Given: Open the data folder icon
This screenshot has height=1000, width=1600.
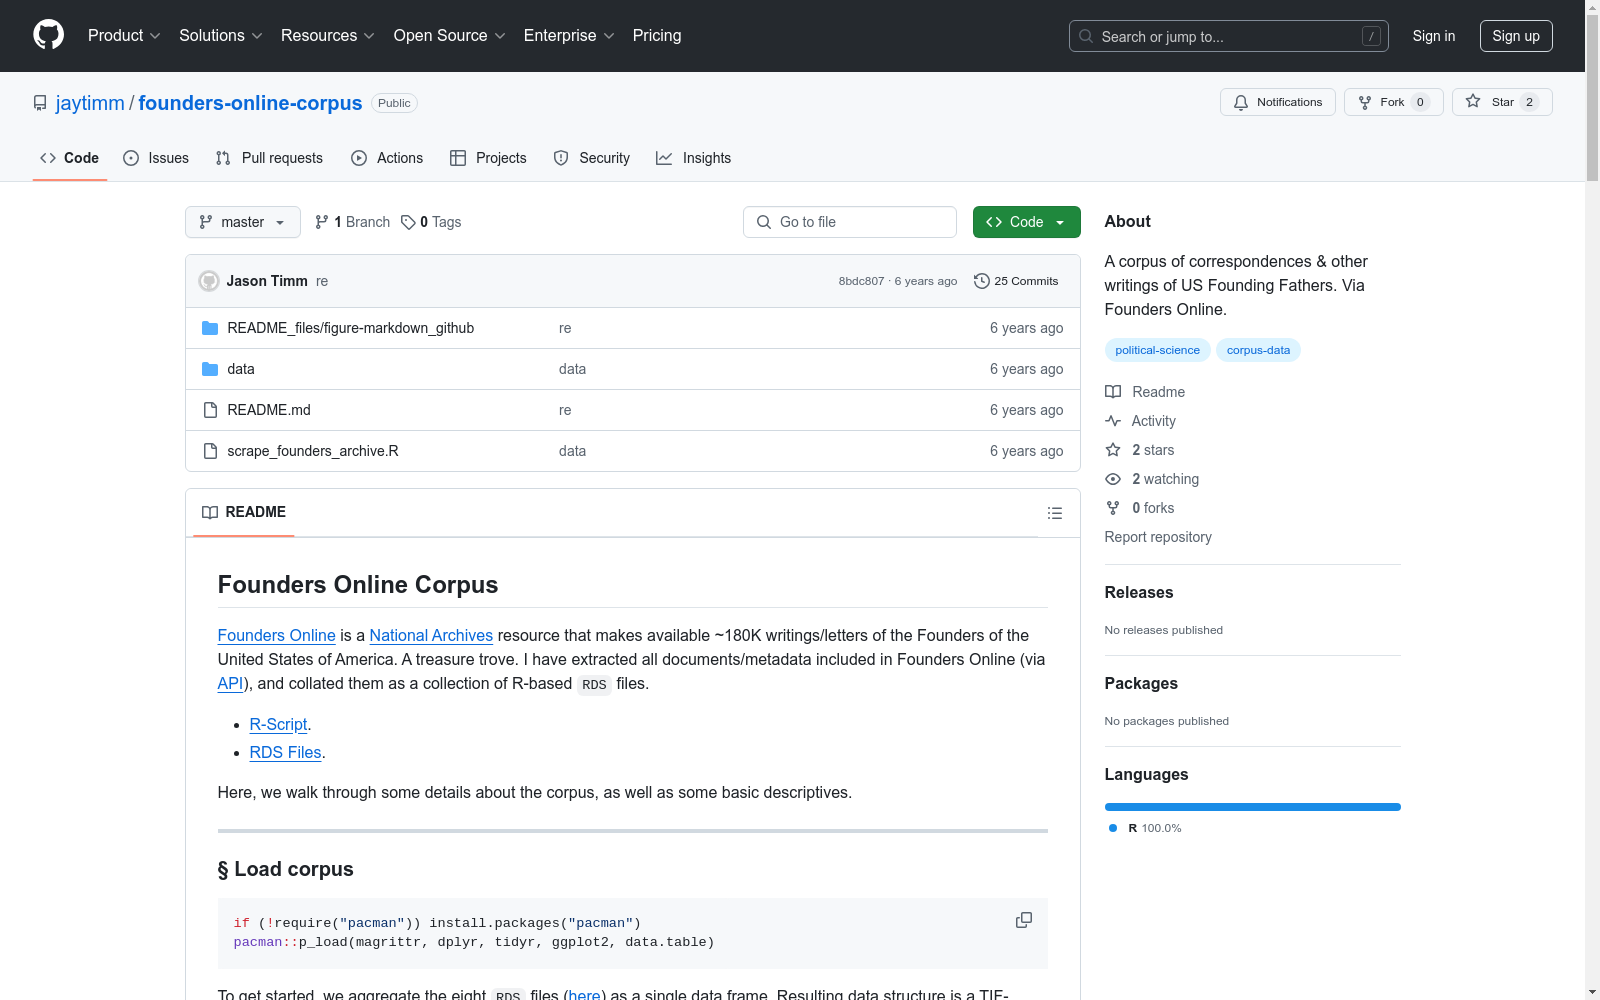Looking at the screenshot, I should coord(210,369).
